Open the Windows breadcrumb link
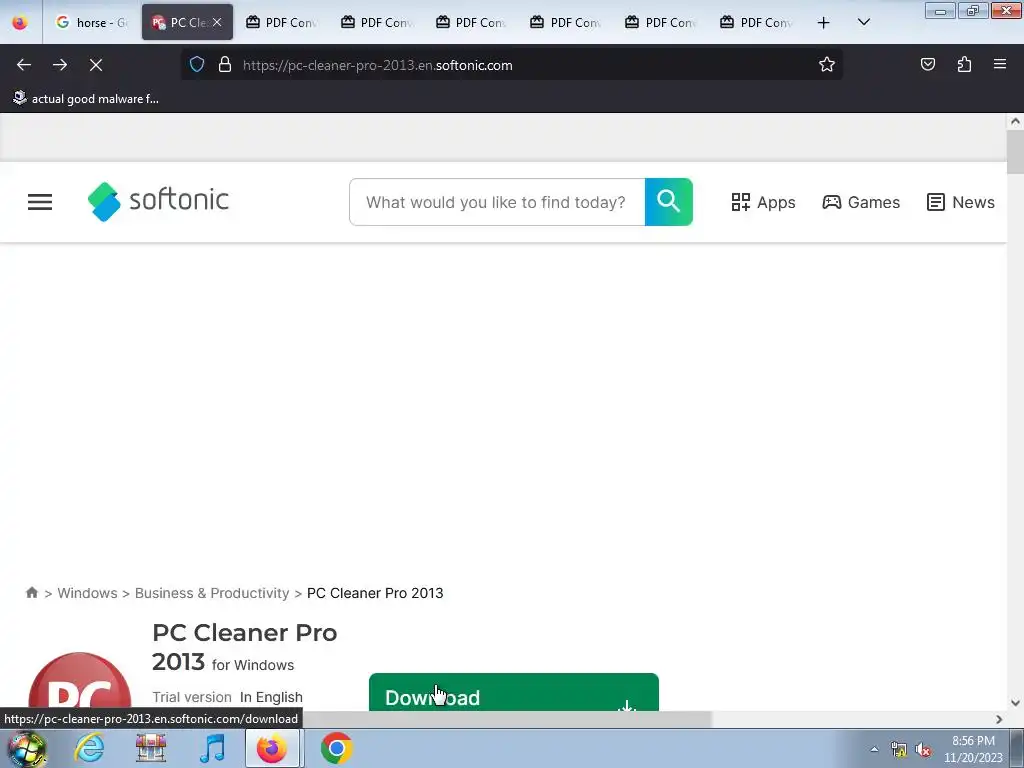 [88, 593]
